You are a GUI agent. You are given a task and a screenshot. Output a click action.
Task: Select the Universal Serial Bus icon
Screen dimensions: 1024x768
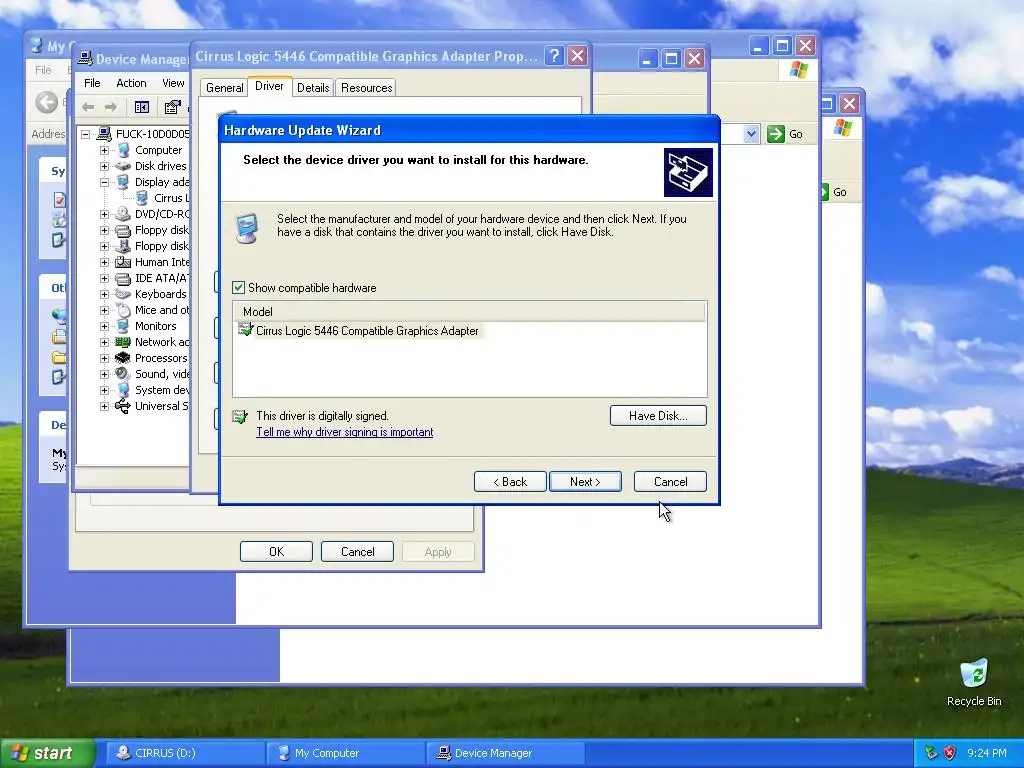click(123, 406)
